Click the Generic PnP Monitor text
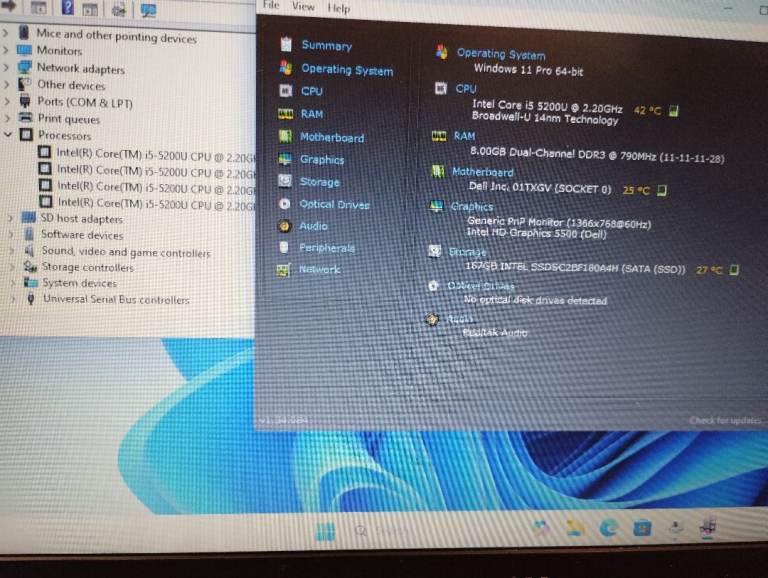This screenshot has width=768, height=578. [559, 223]
